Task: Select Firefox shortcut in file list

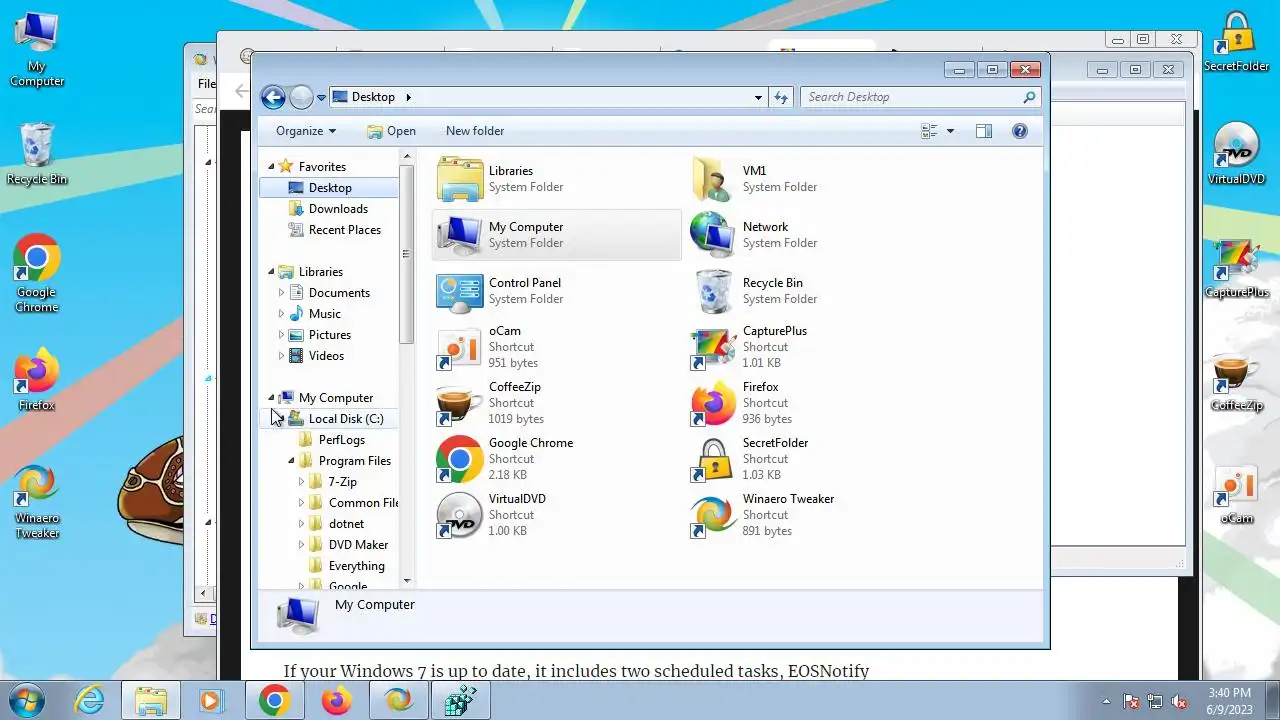Action: tap(713, 403)
